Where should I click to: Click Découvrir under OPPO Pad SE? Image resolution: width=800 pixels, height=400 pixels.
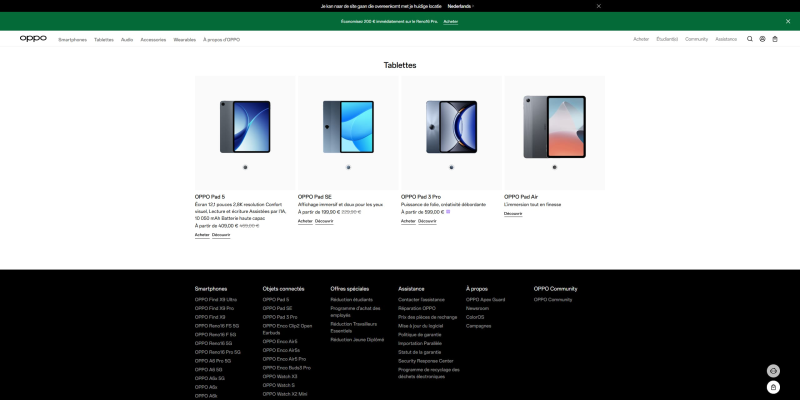[x=324, y=221]
